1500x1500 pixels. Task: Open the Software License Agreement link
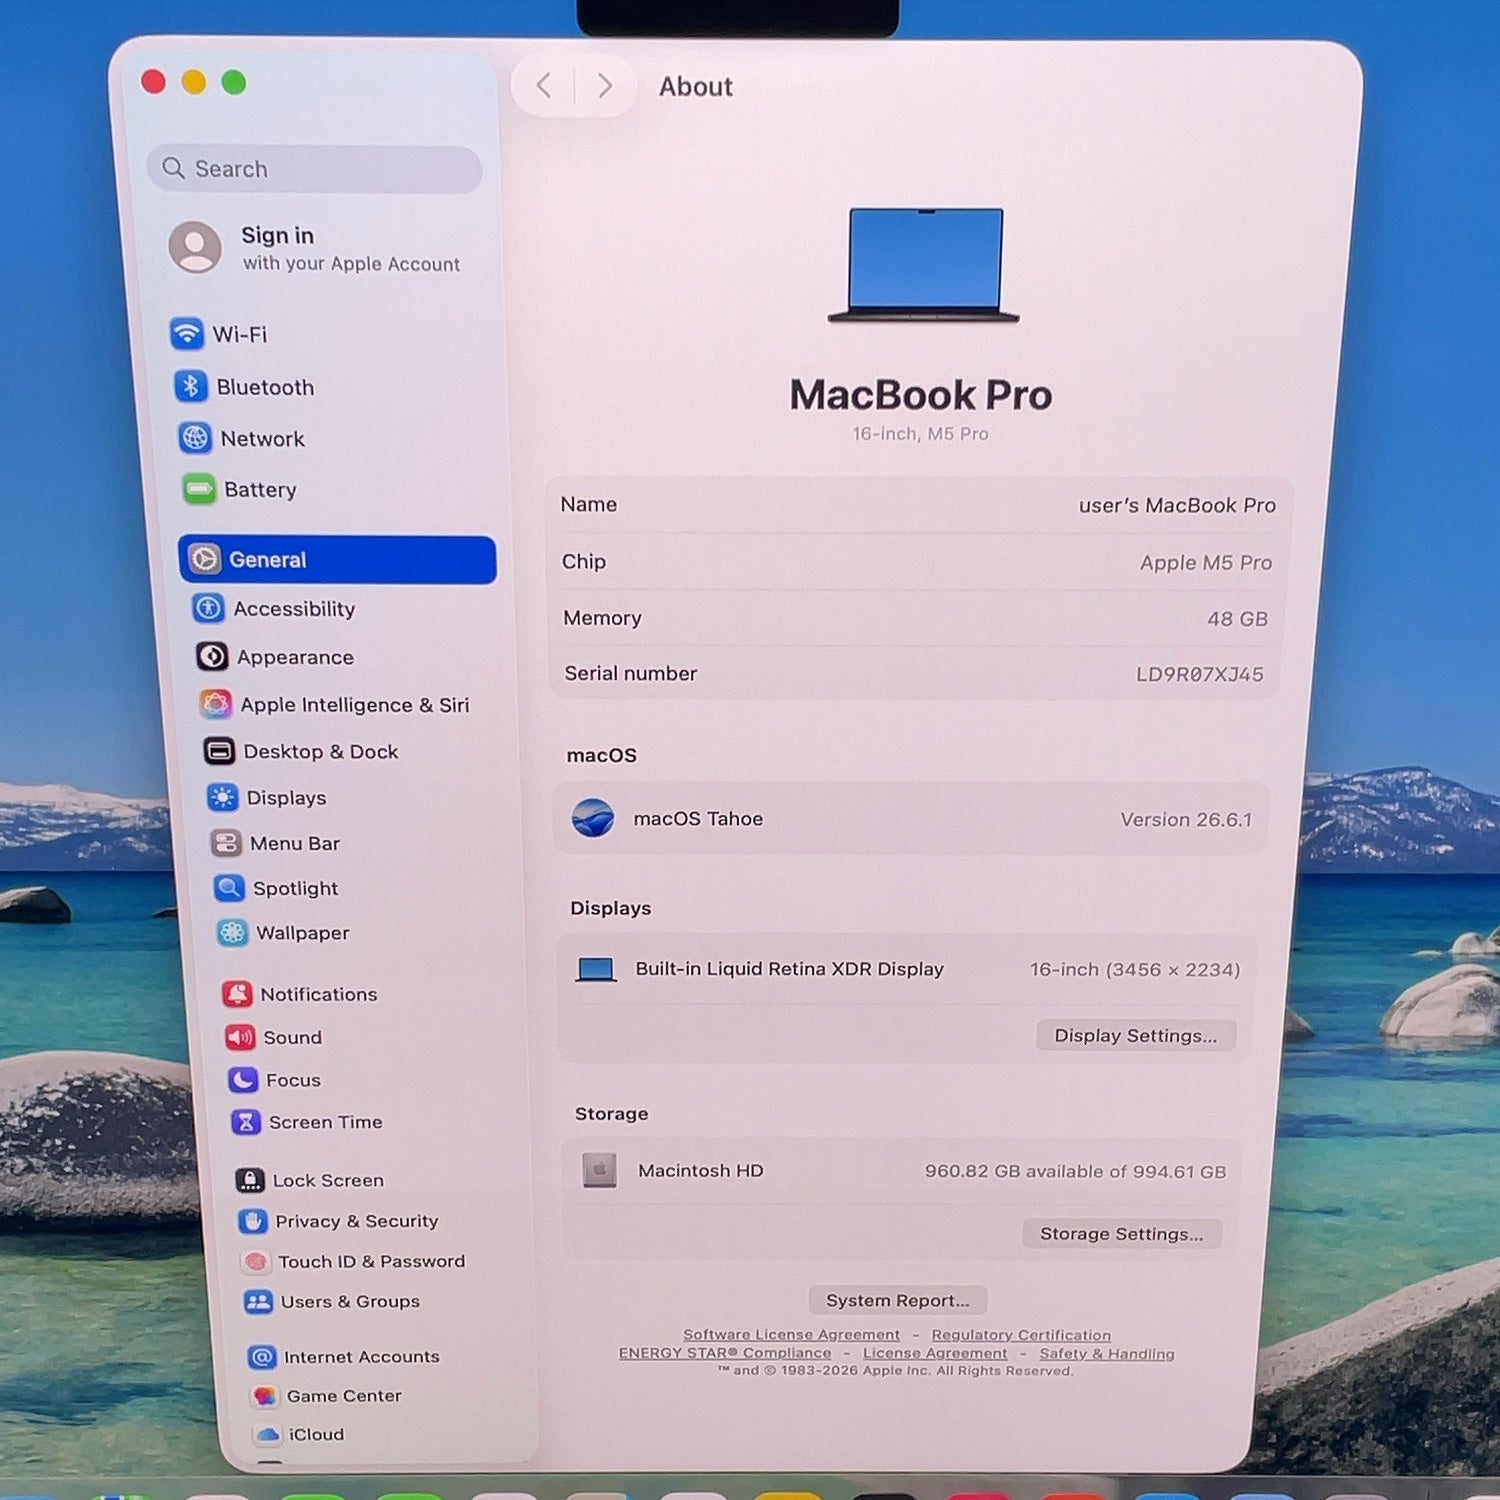[x=791, y=1334]
